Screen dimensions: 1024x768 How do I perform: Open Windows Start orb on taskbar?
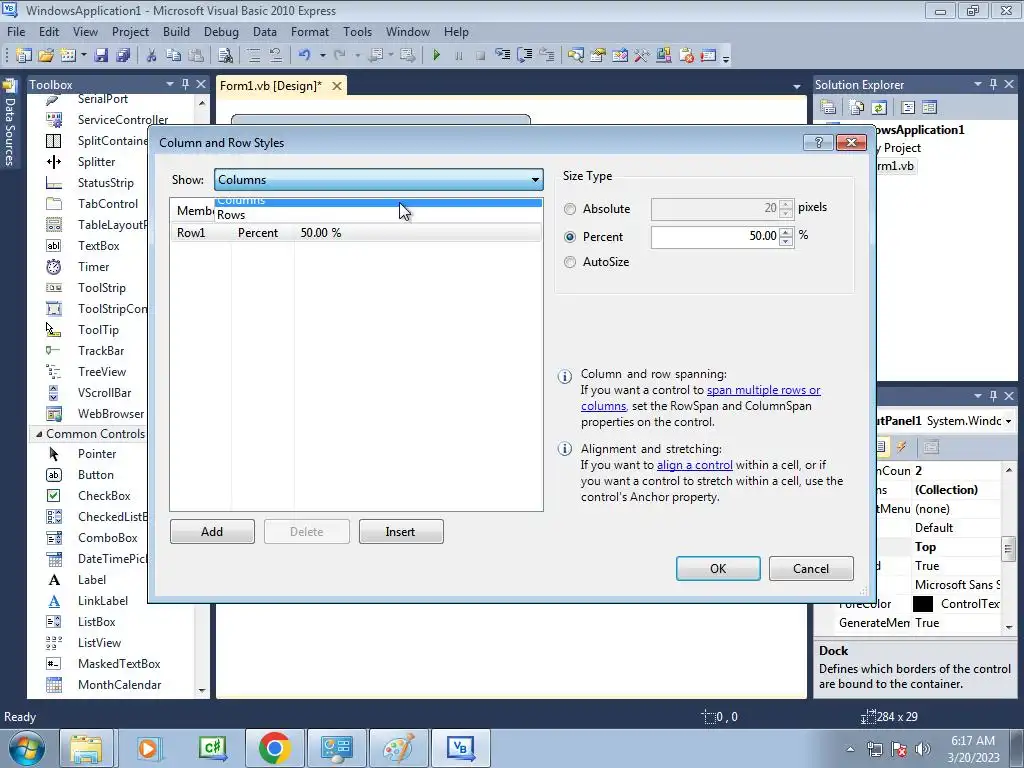[x=27, y=748]
